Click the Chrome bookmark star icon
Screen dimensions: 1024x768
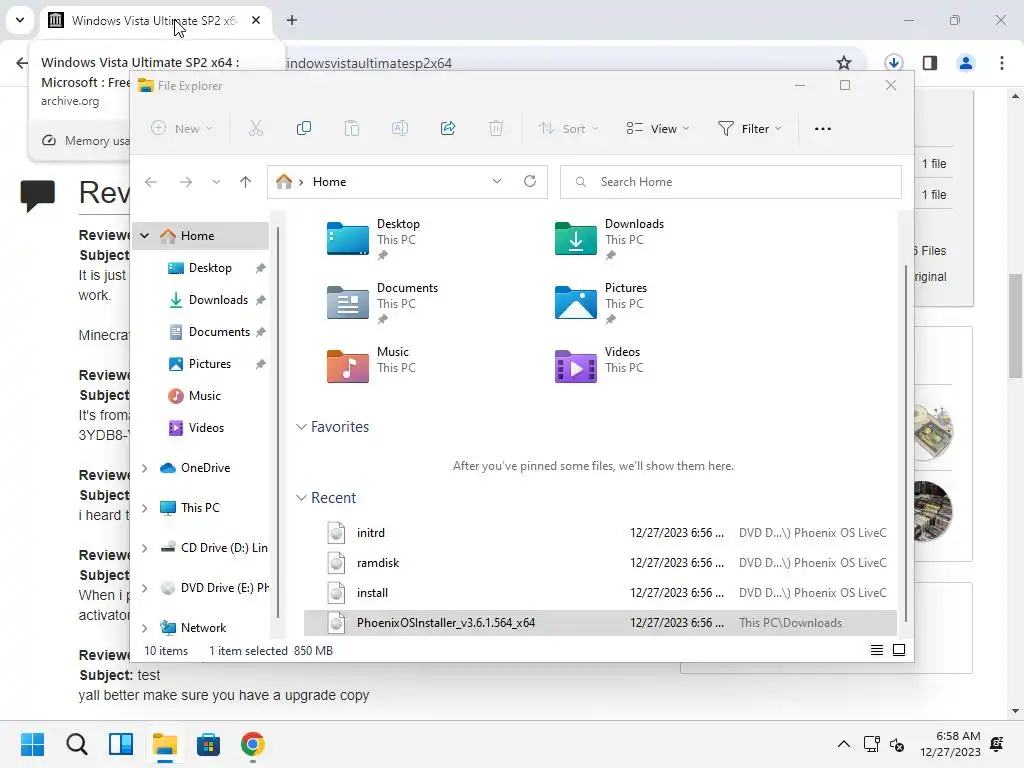pos(844,63)
